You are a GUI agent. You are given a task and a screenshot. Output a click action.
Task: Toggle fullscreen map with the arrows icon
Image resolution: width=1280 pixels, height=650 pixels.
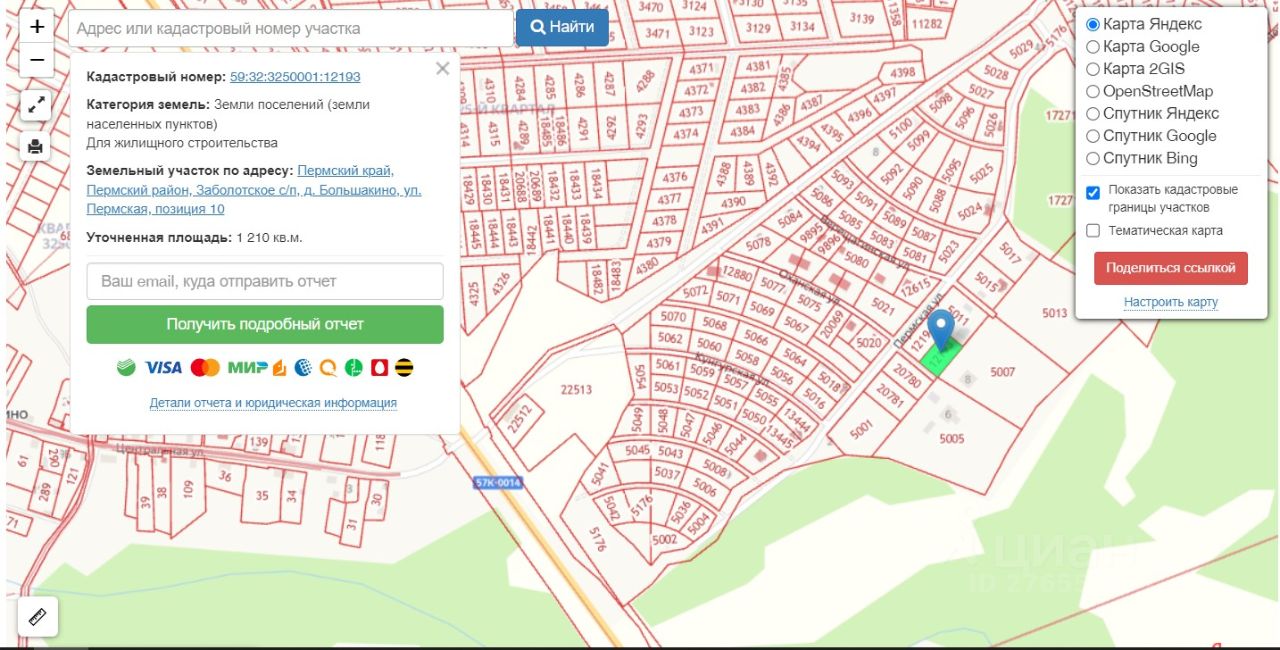click(x=36, y=104)
